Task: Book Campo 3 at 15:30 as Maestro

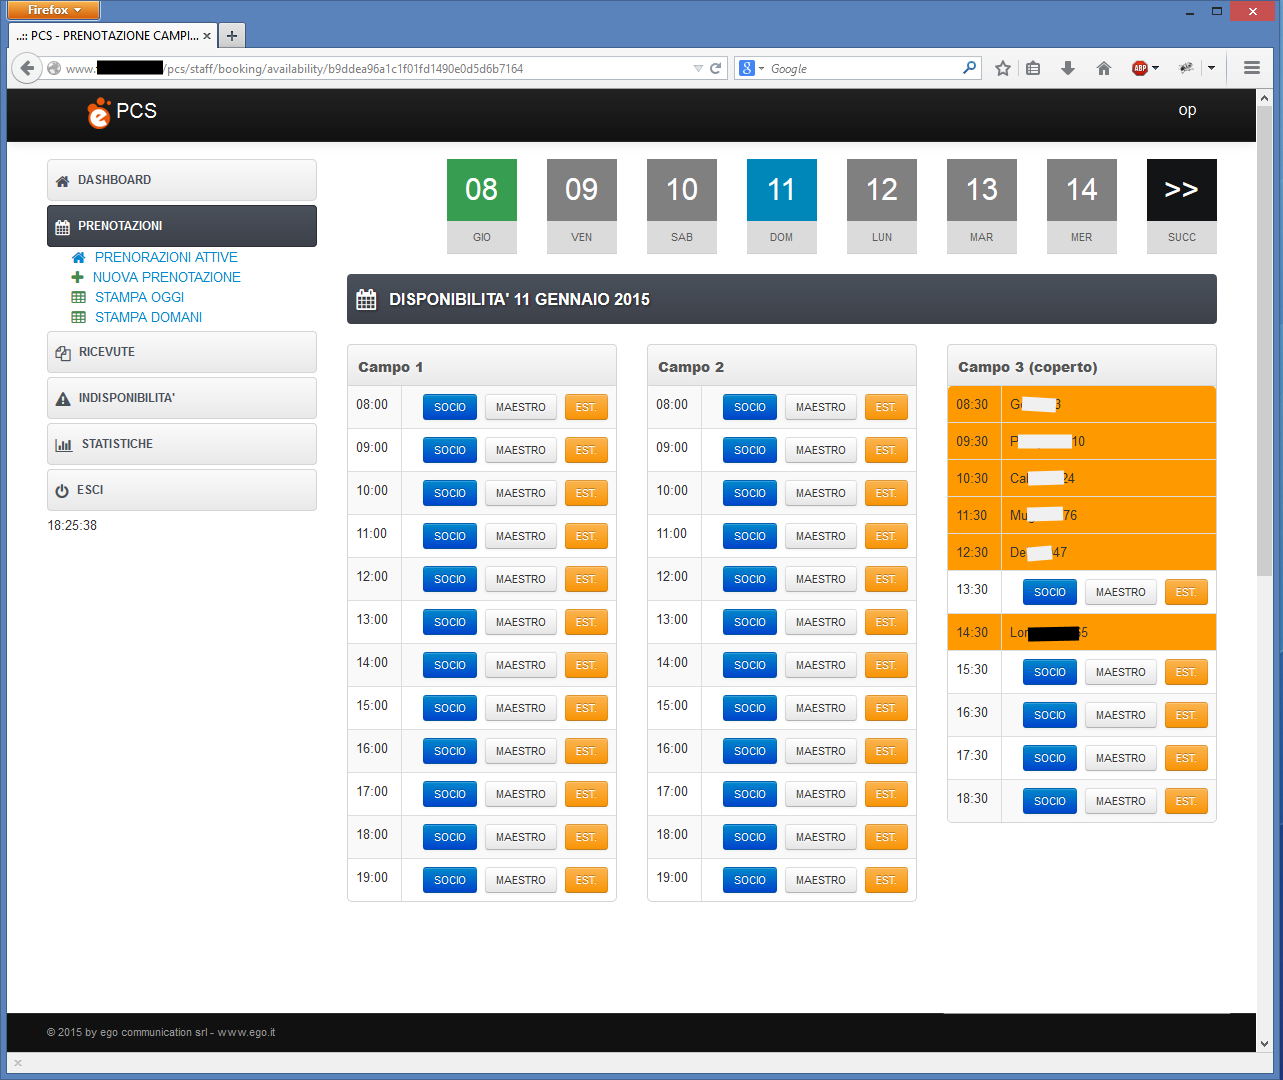Action: tap(1121, 672)
